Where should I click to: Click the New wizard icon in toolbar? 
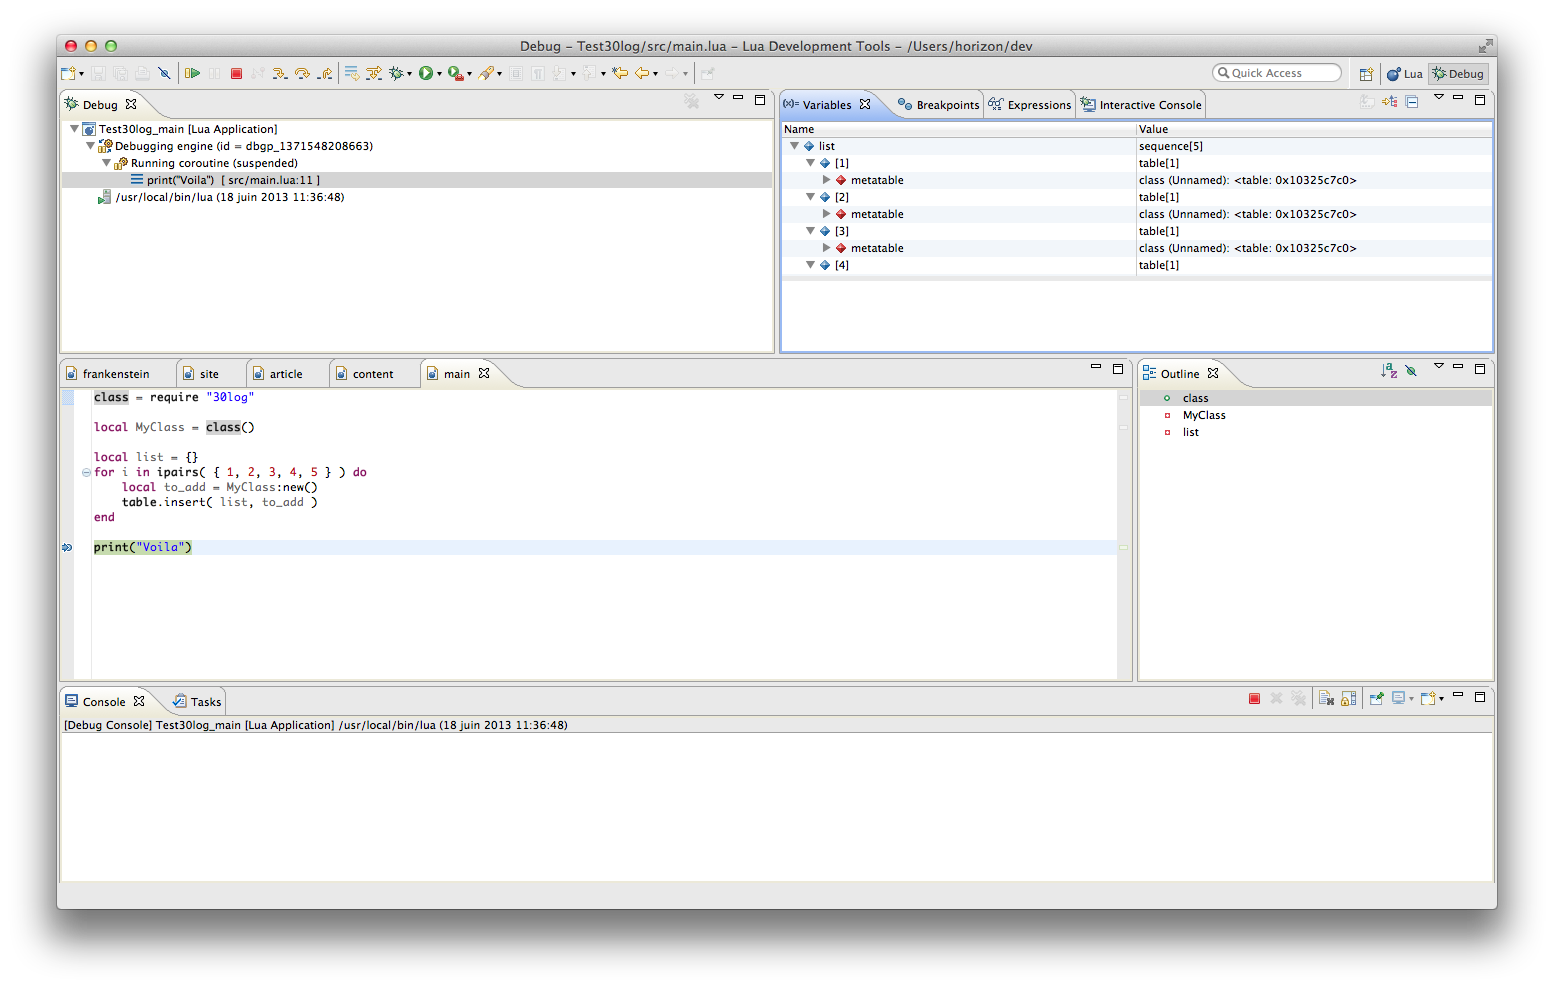click(x=68, y=73)
